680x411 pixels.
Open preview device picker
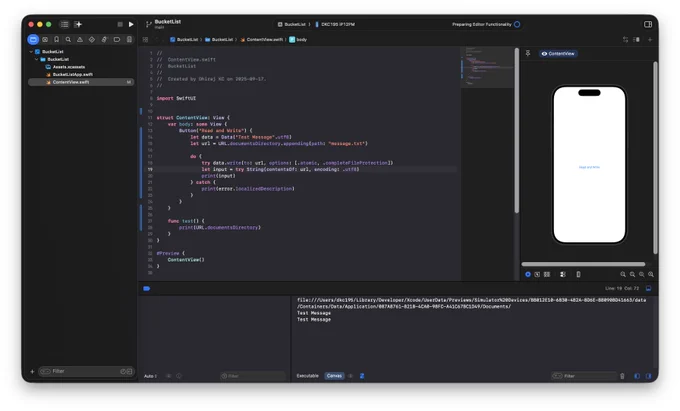[x=578, y=274]
